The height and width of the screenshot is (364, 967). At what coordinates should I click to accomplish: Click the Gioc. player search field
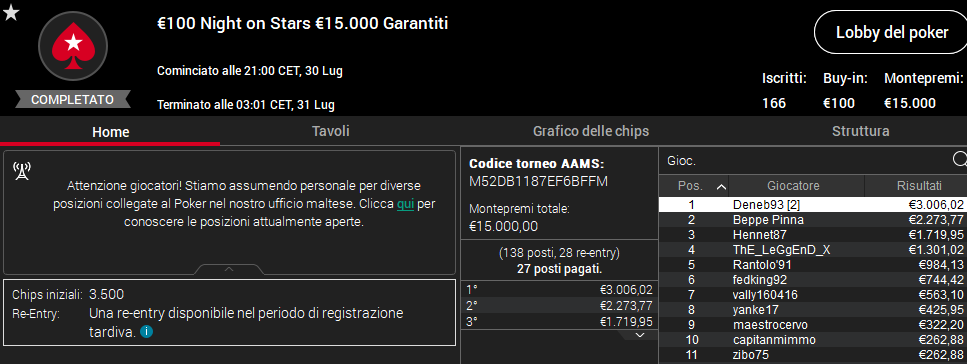[806, 160]
